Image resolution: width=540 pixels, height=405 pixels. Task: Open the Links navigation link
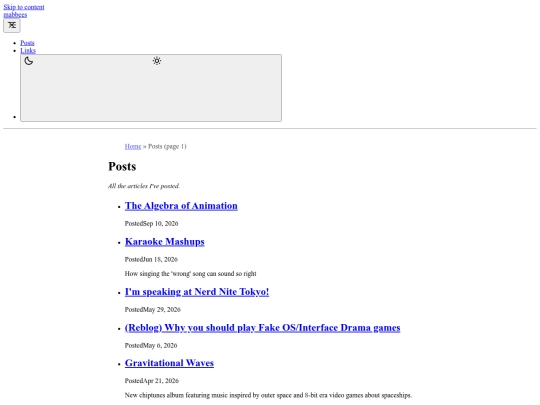coord(28,50)
